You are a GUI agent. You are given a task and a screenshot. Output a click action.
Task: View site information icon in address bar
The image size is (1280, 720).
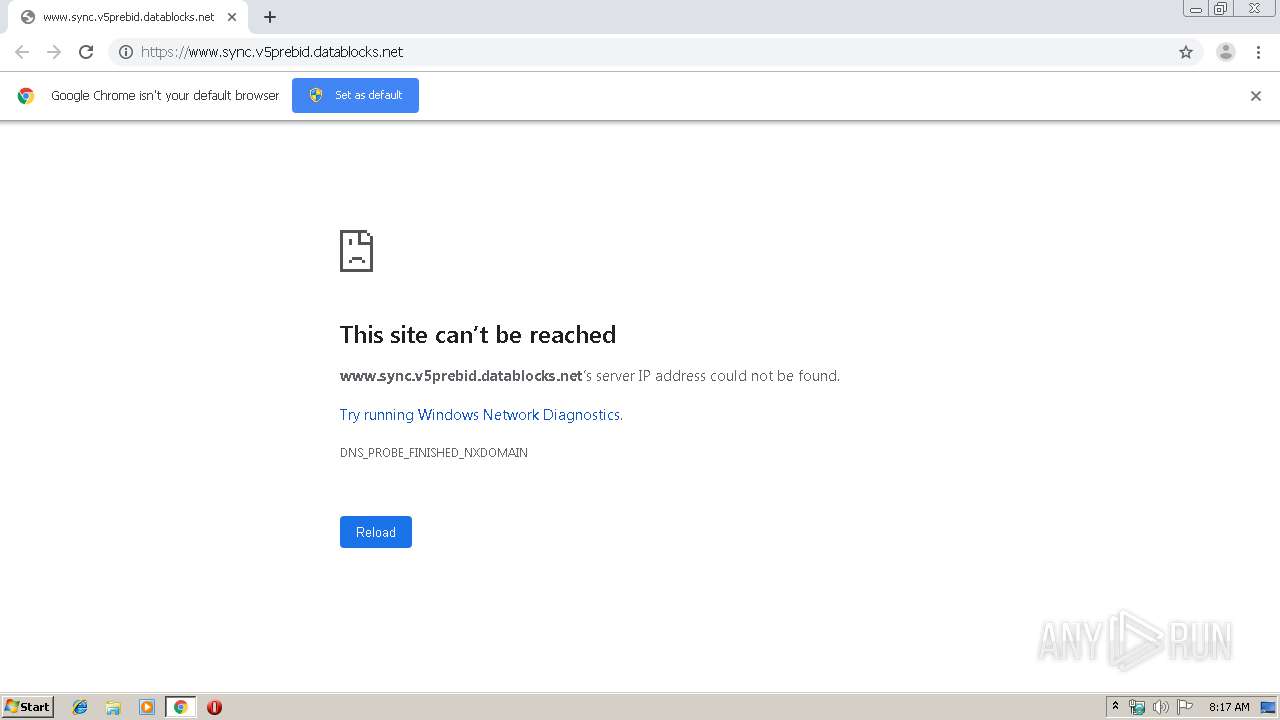click(126, 52)
